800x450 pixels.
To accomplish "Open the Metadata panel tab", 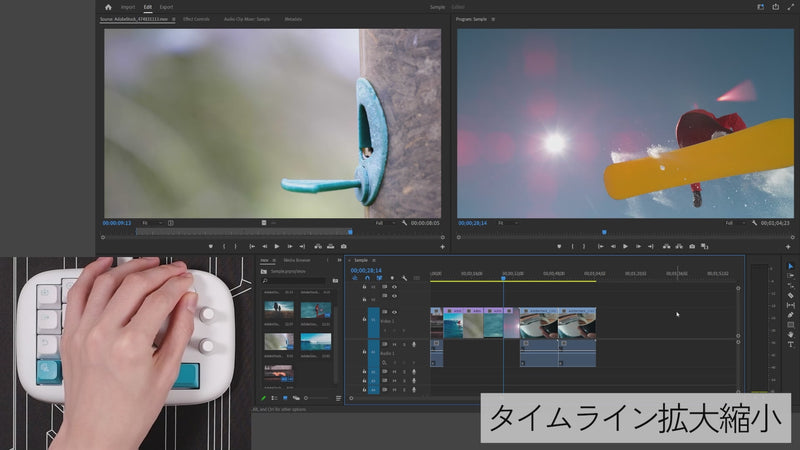I will [293, 19].
